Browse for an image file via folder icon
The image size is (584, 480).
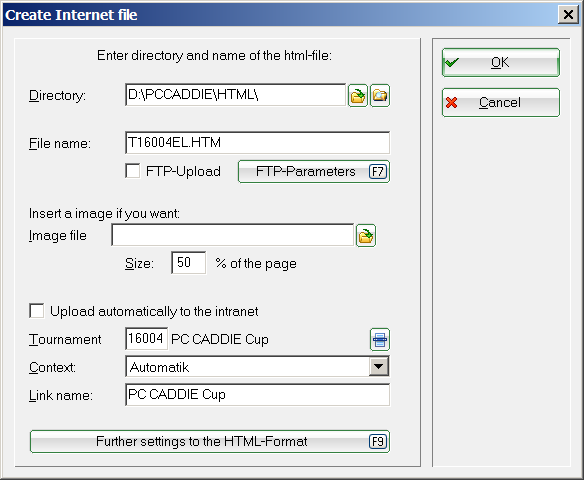click(x=366, y=236)
